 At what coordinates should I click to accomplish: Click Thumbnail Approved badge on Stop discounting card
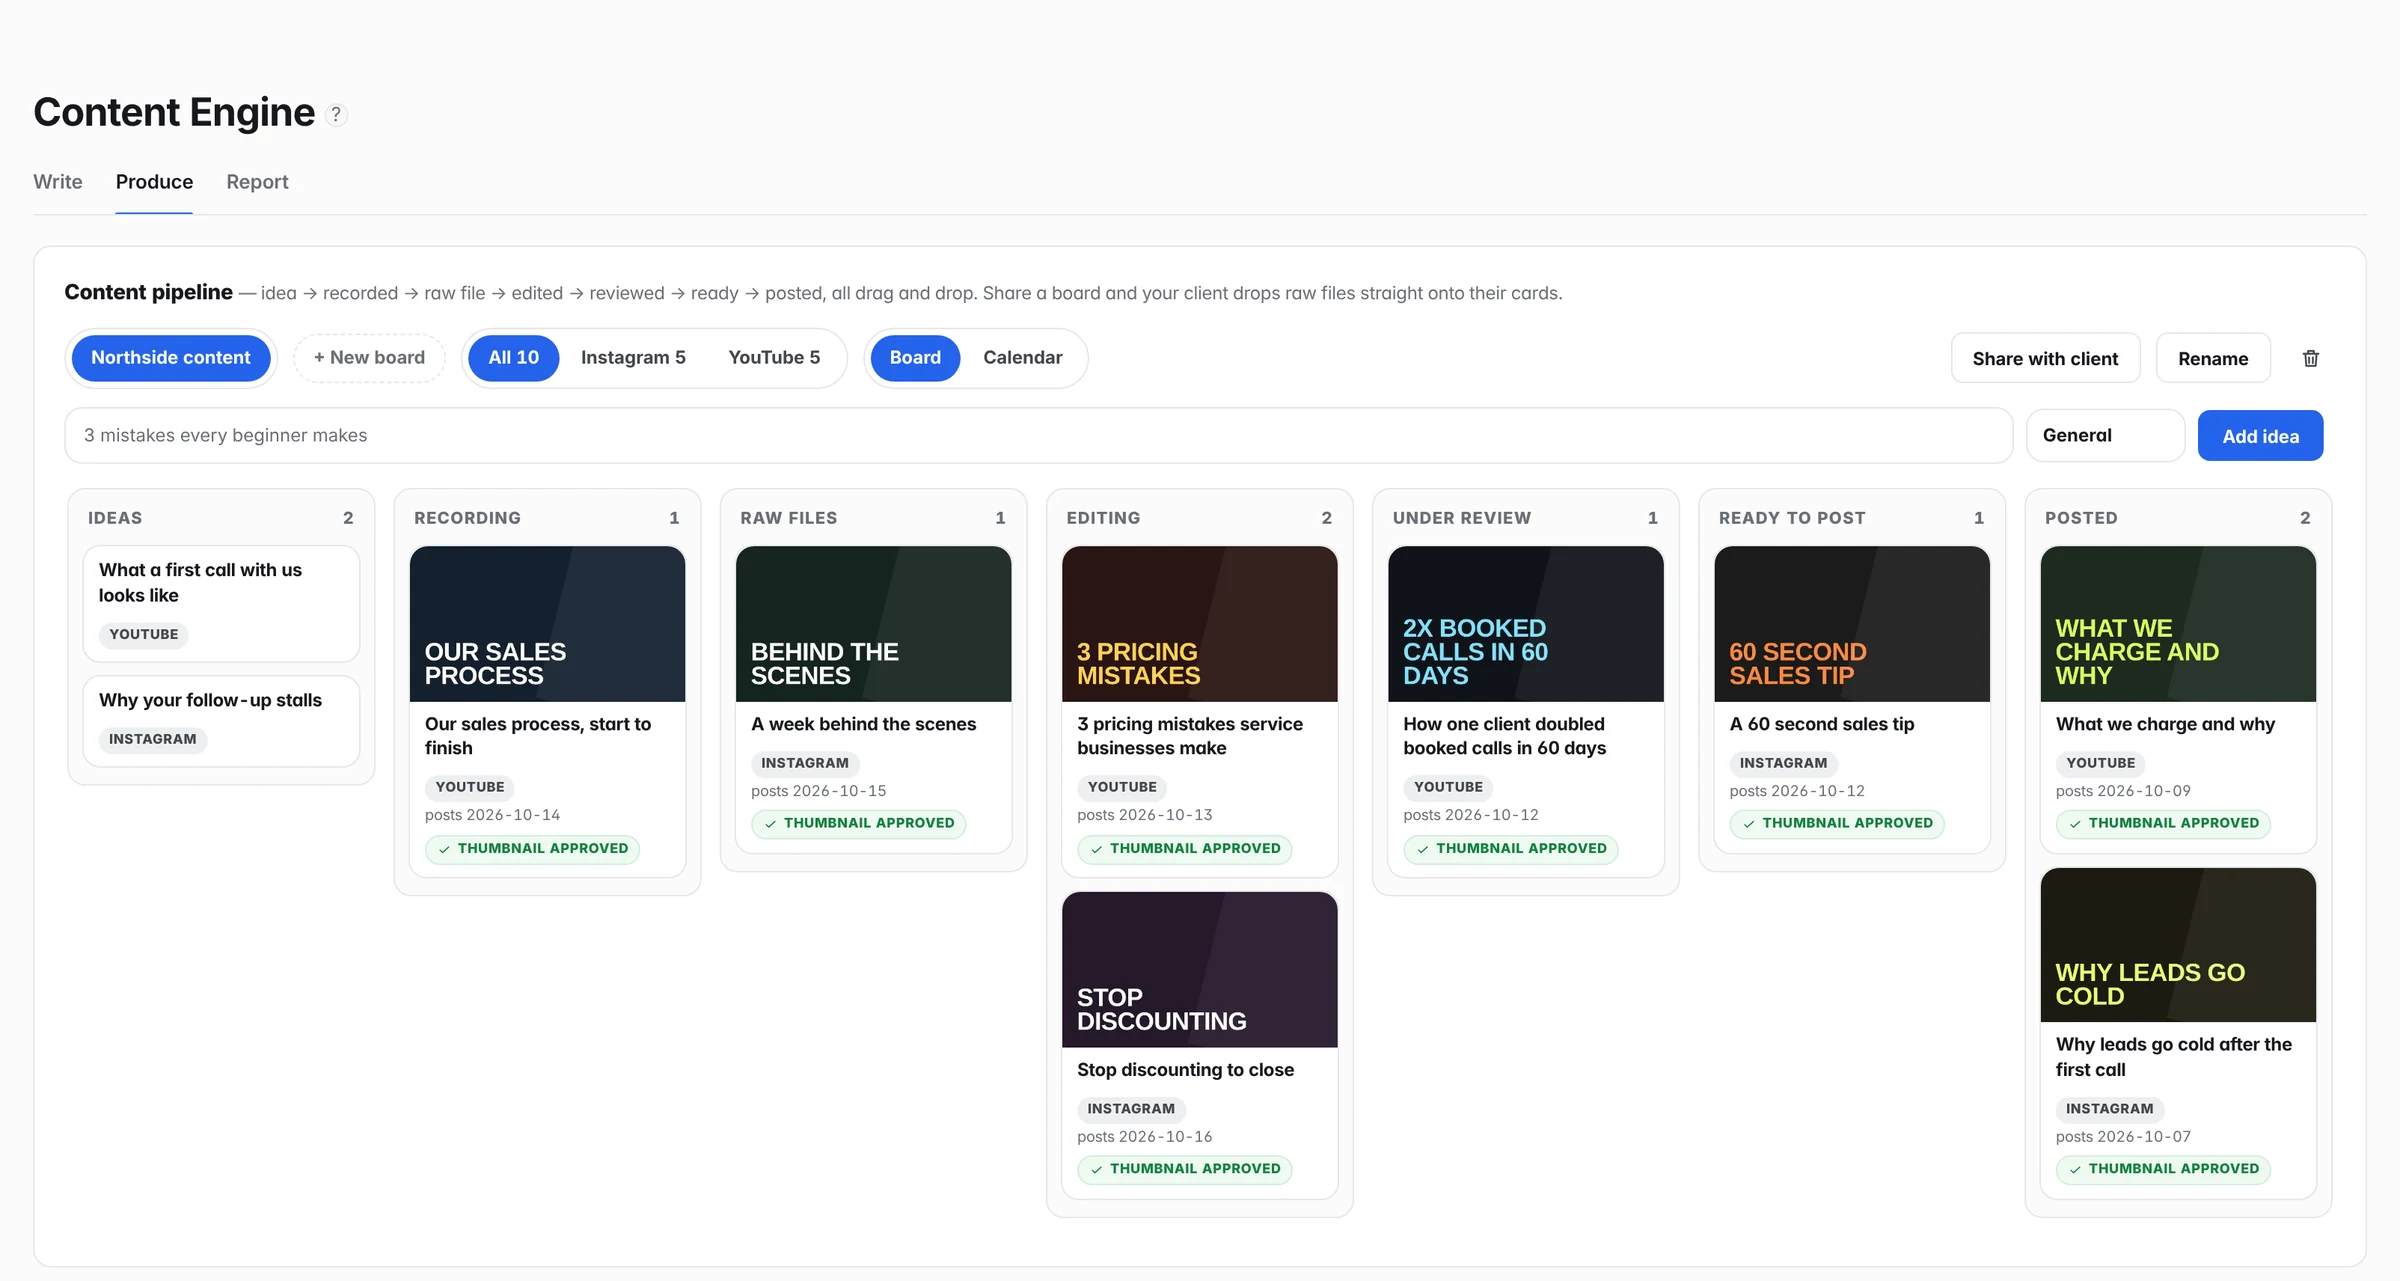click(x=1184, y=1169)
